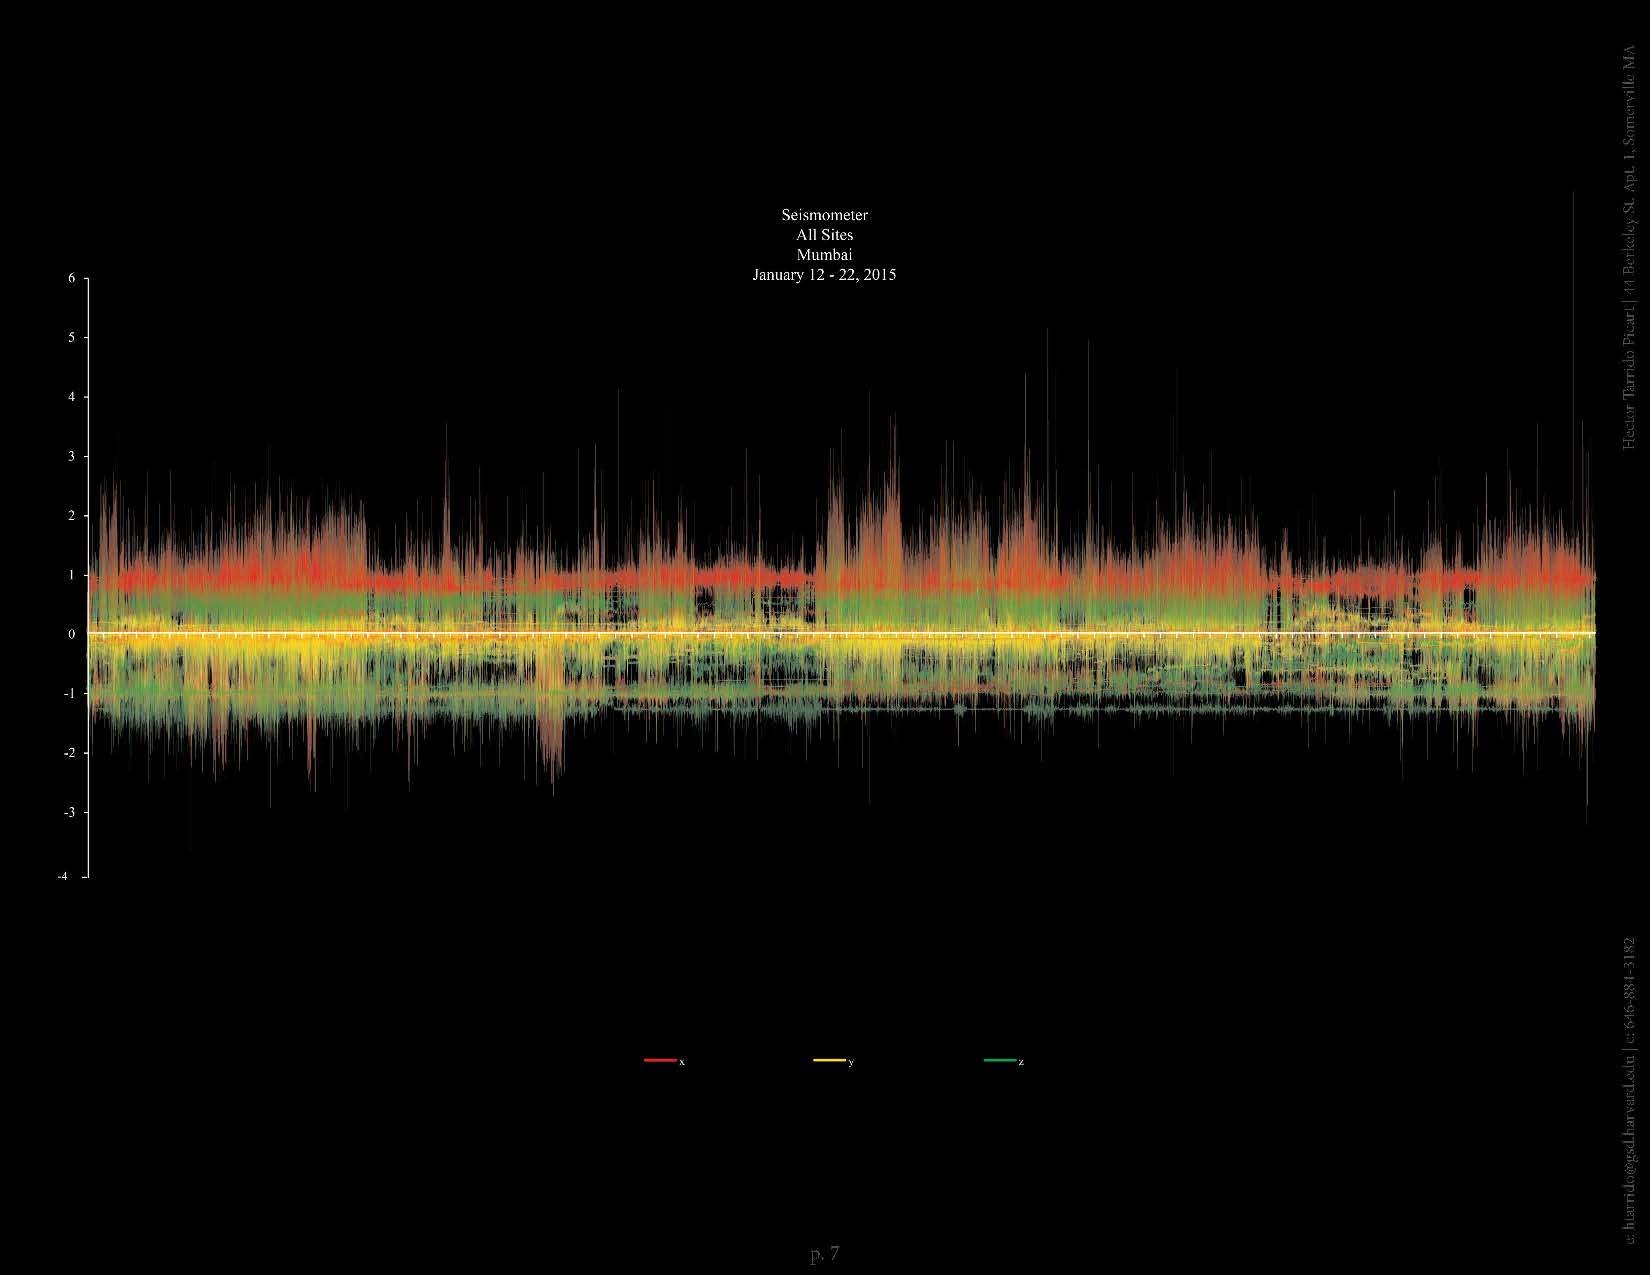The height and width of the screenshot is (1275, 1650).
Task: Click the y-axis label 6
Action: 72,279
